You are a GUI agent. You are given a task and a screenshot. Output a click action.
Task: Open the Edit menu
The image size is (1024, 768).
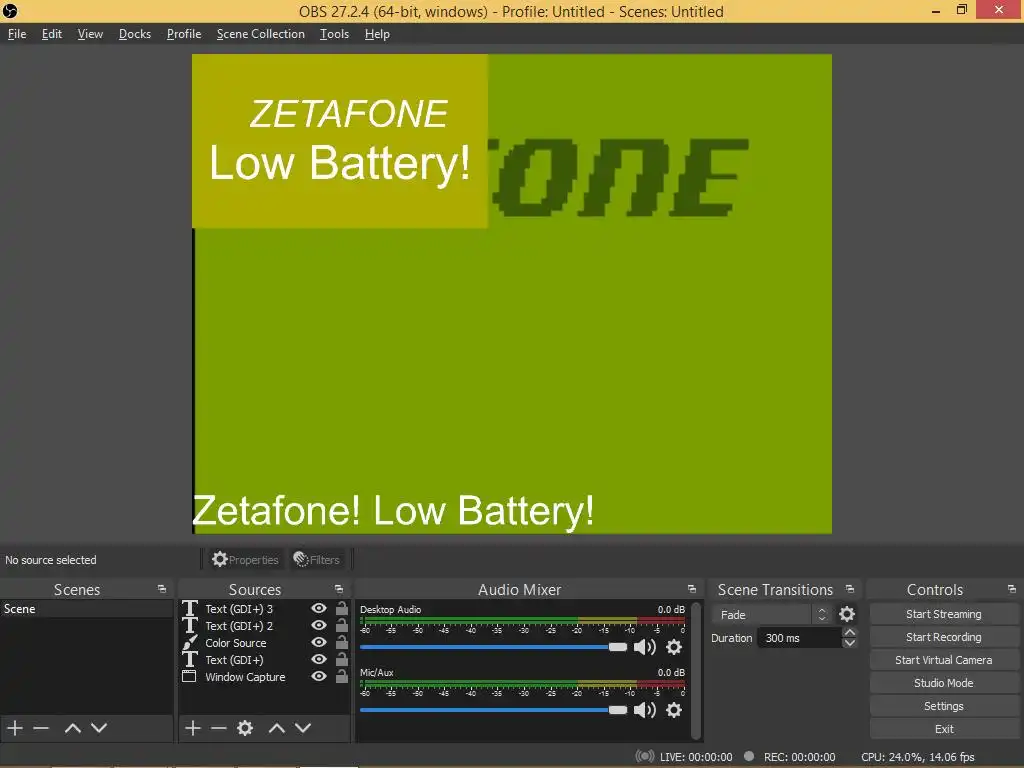tap(52, 34)
